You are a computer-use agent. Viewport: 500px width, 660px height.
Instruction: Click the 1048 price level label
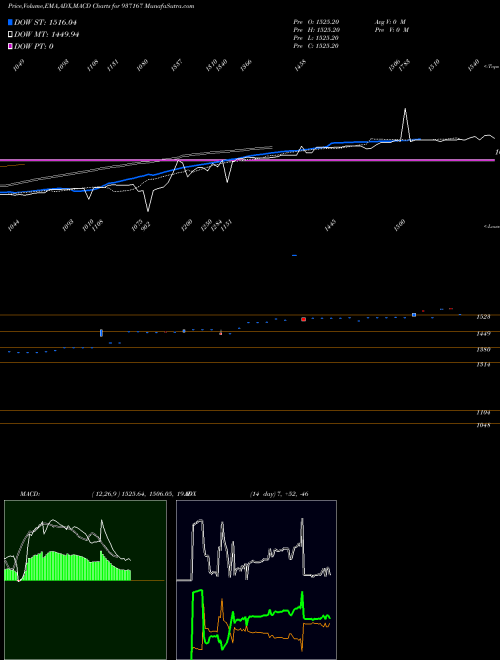pyautogui.click(x=483, y=426)
